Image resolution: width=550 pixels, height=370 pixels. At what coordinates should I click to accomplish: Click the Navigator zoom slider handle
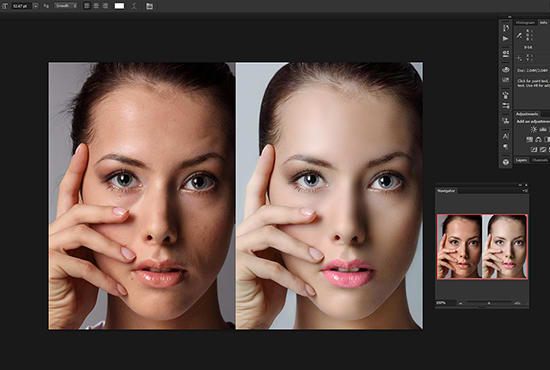[x=489, y=303]
